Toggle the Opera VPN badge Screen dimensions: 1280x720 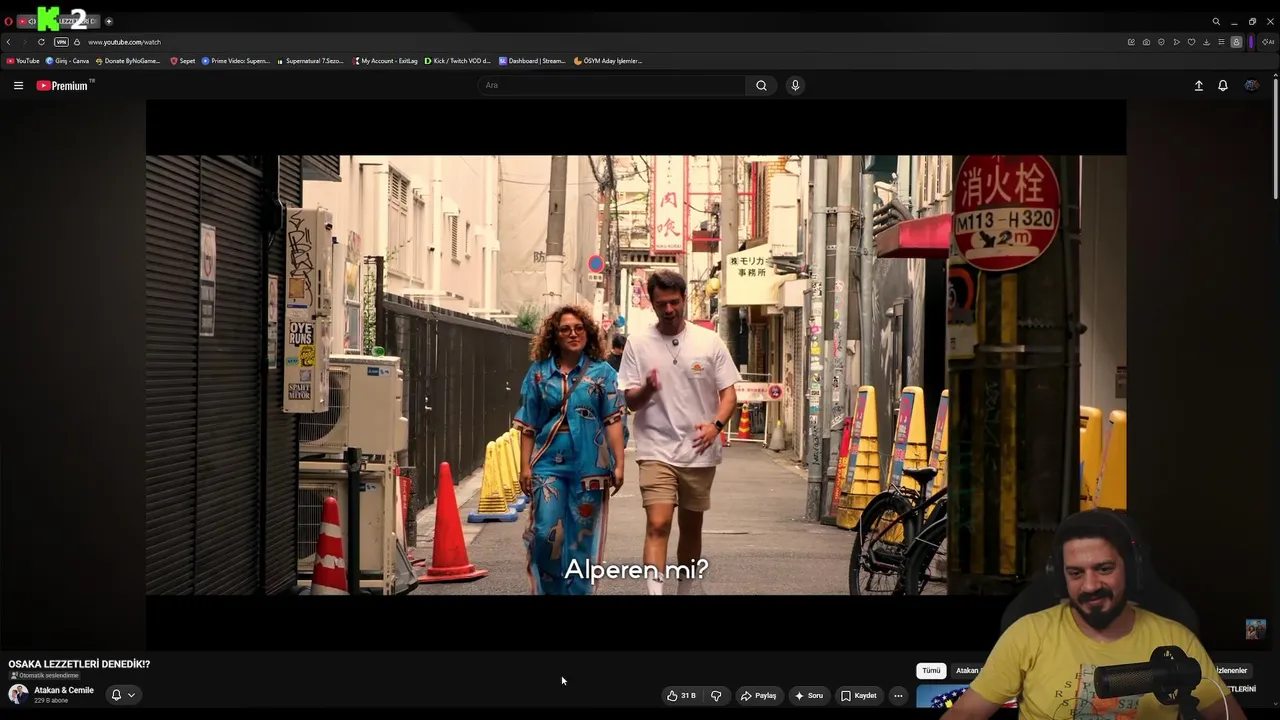pyautogui.click(x=61, y=42)
